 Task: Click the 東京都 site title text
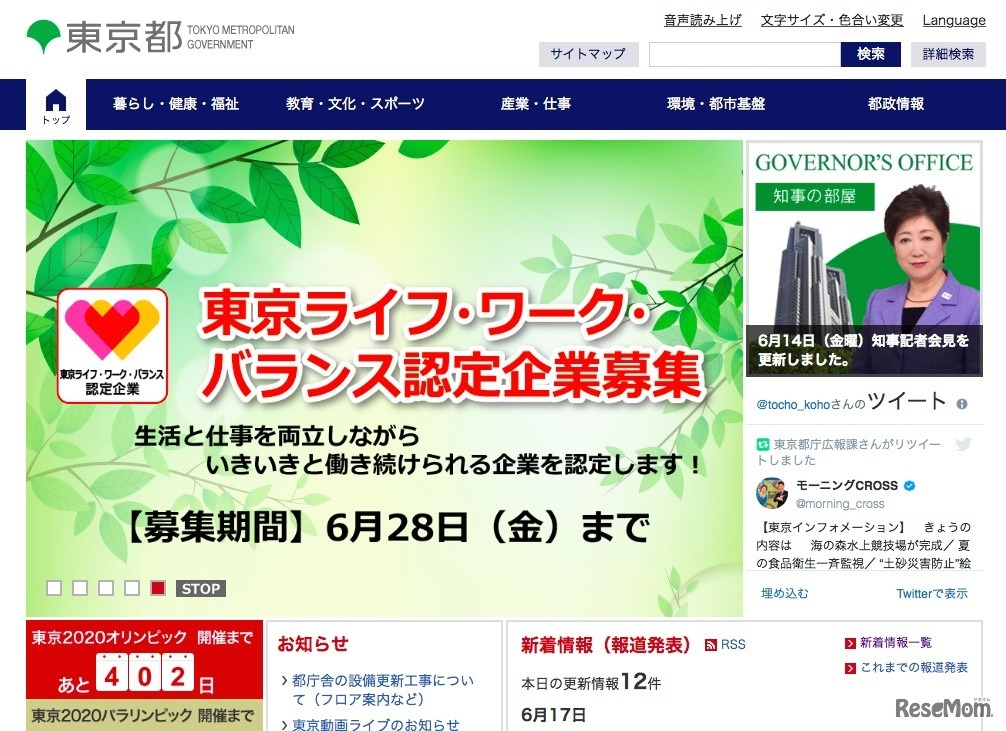[124, 37]
